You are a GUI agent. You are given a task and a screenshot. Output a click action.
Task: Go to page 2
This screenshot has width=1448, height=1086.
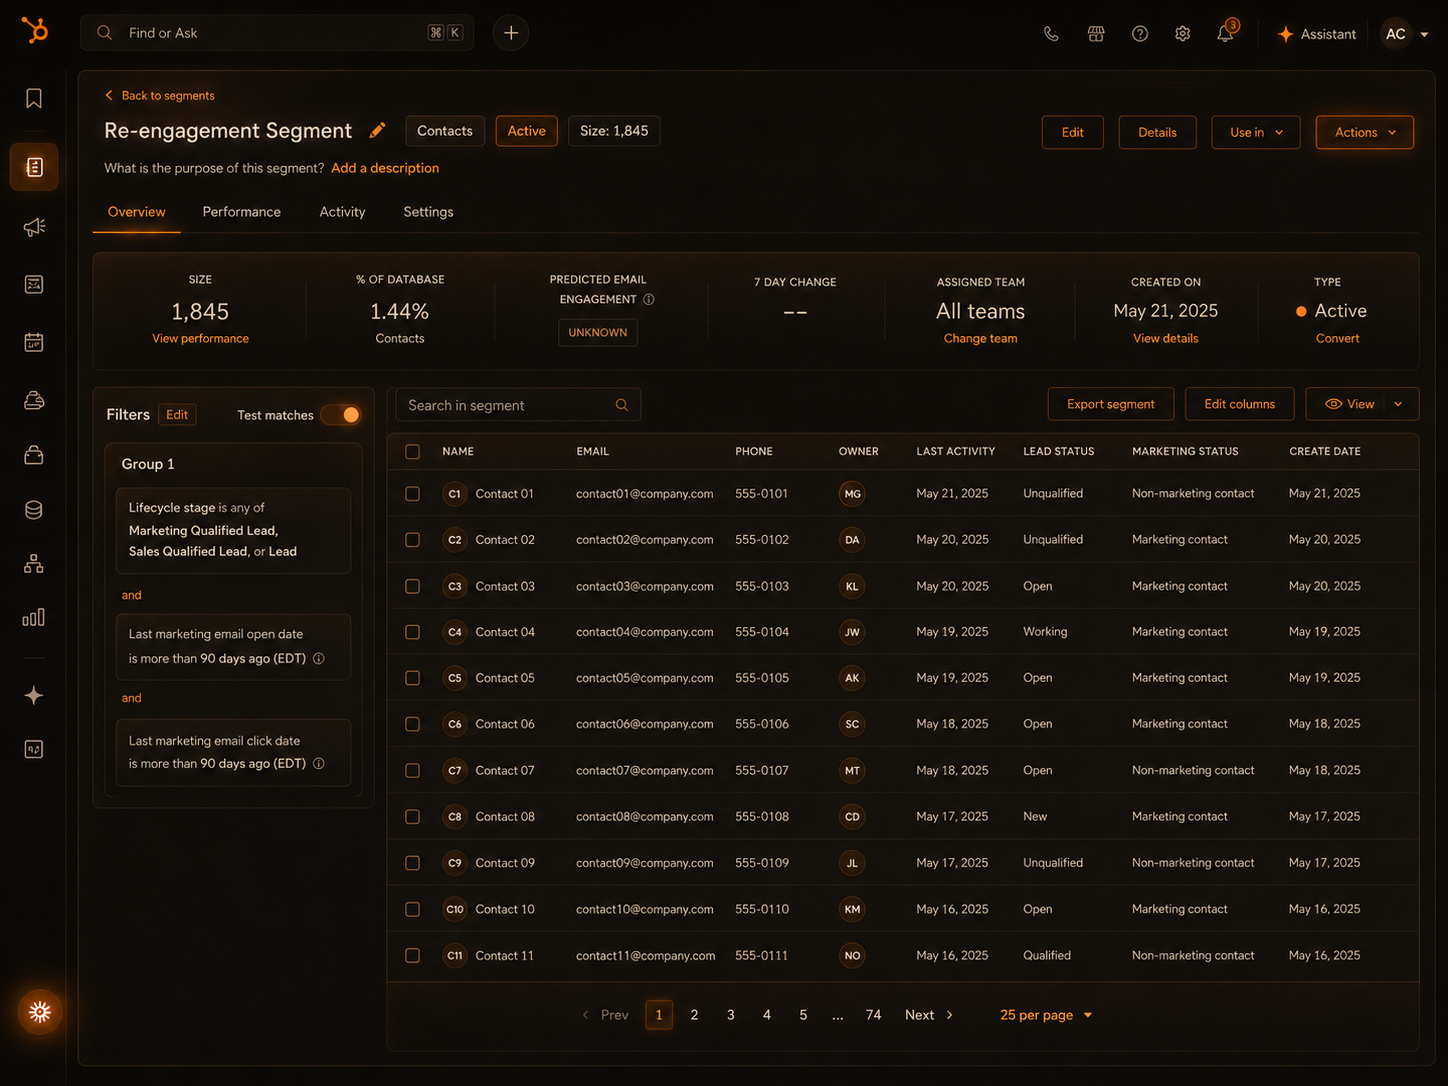pyautogui.click(x=694, y=1015)
